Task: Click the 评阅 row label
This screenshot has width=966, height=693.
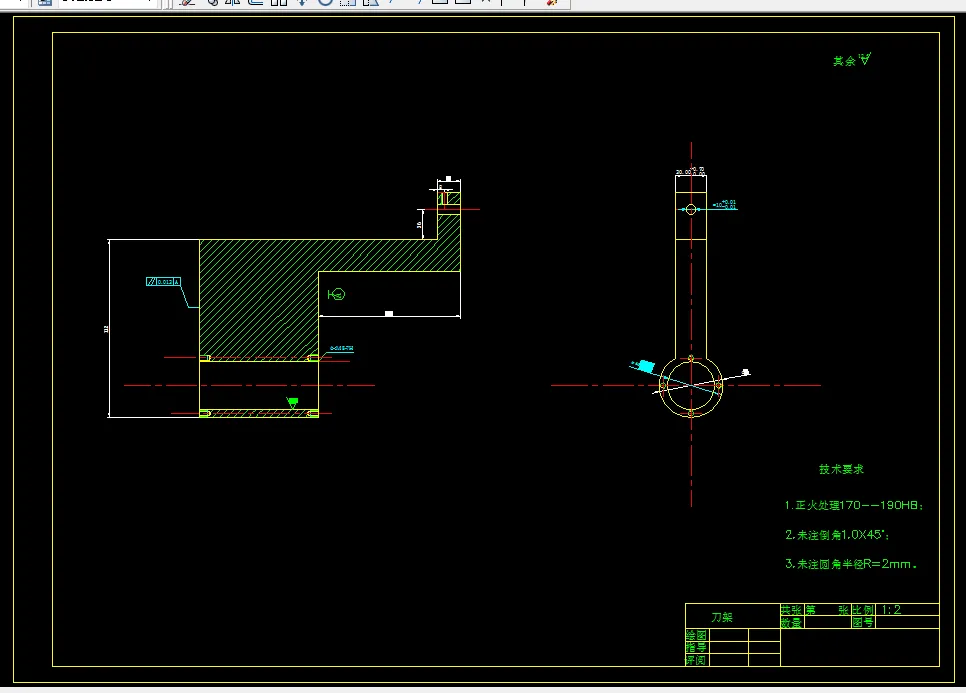Action: pyautogui.click(x=696, y=660)
